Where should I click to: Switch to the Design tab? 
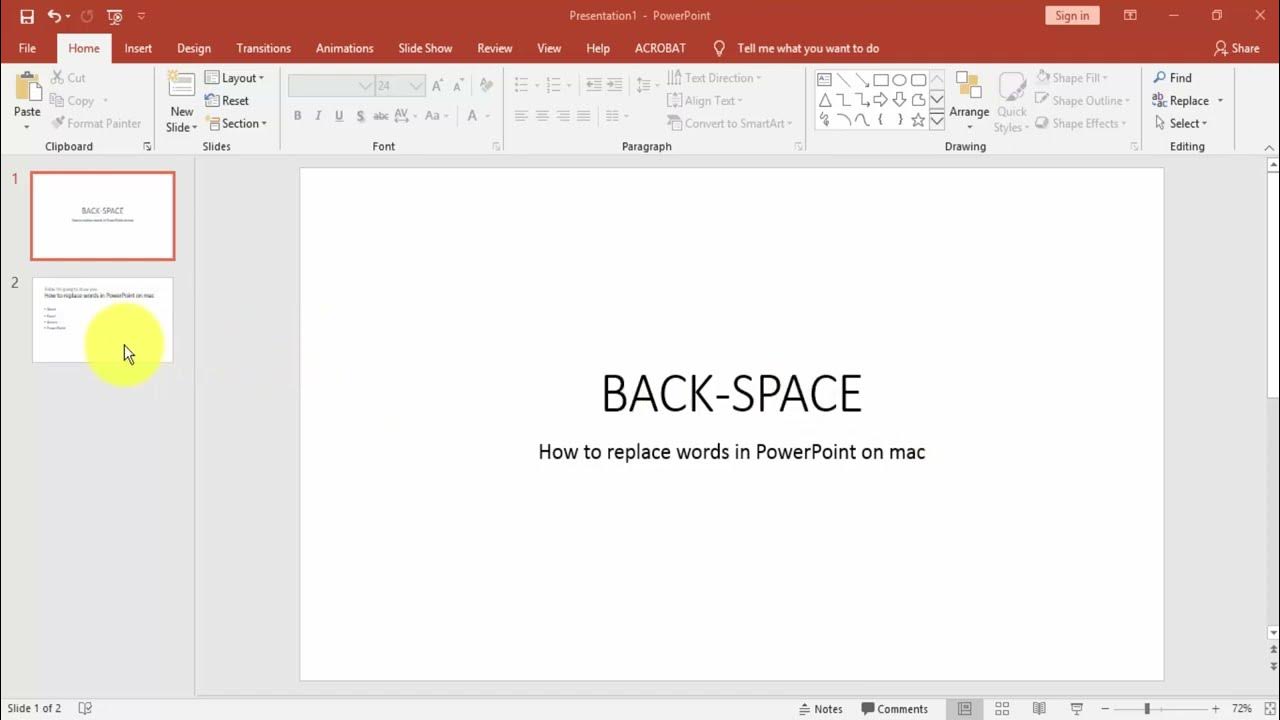pos(194,48)
